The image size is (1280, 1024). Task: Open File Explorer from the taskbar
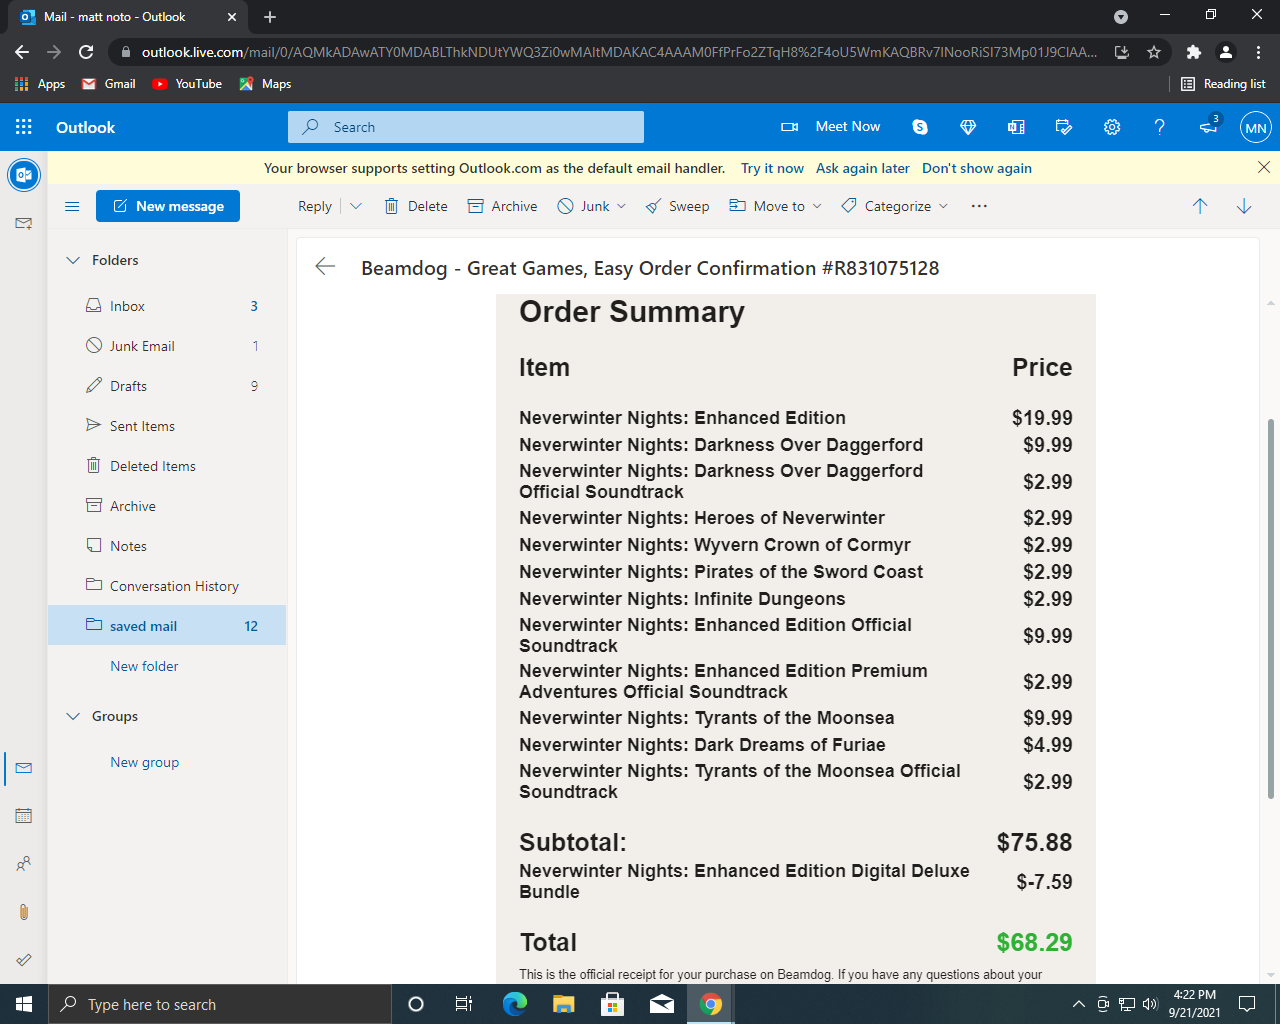coord(564,1004)
